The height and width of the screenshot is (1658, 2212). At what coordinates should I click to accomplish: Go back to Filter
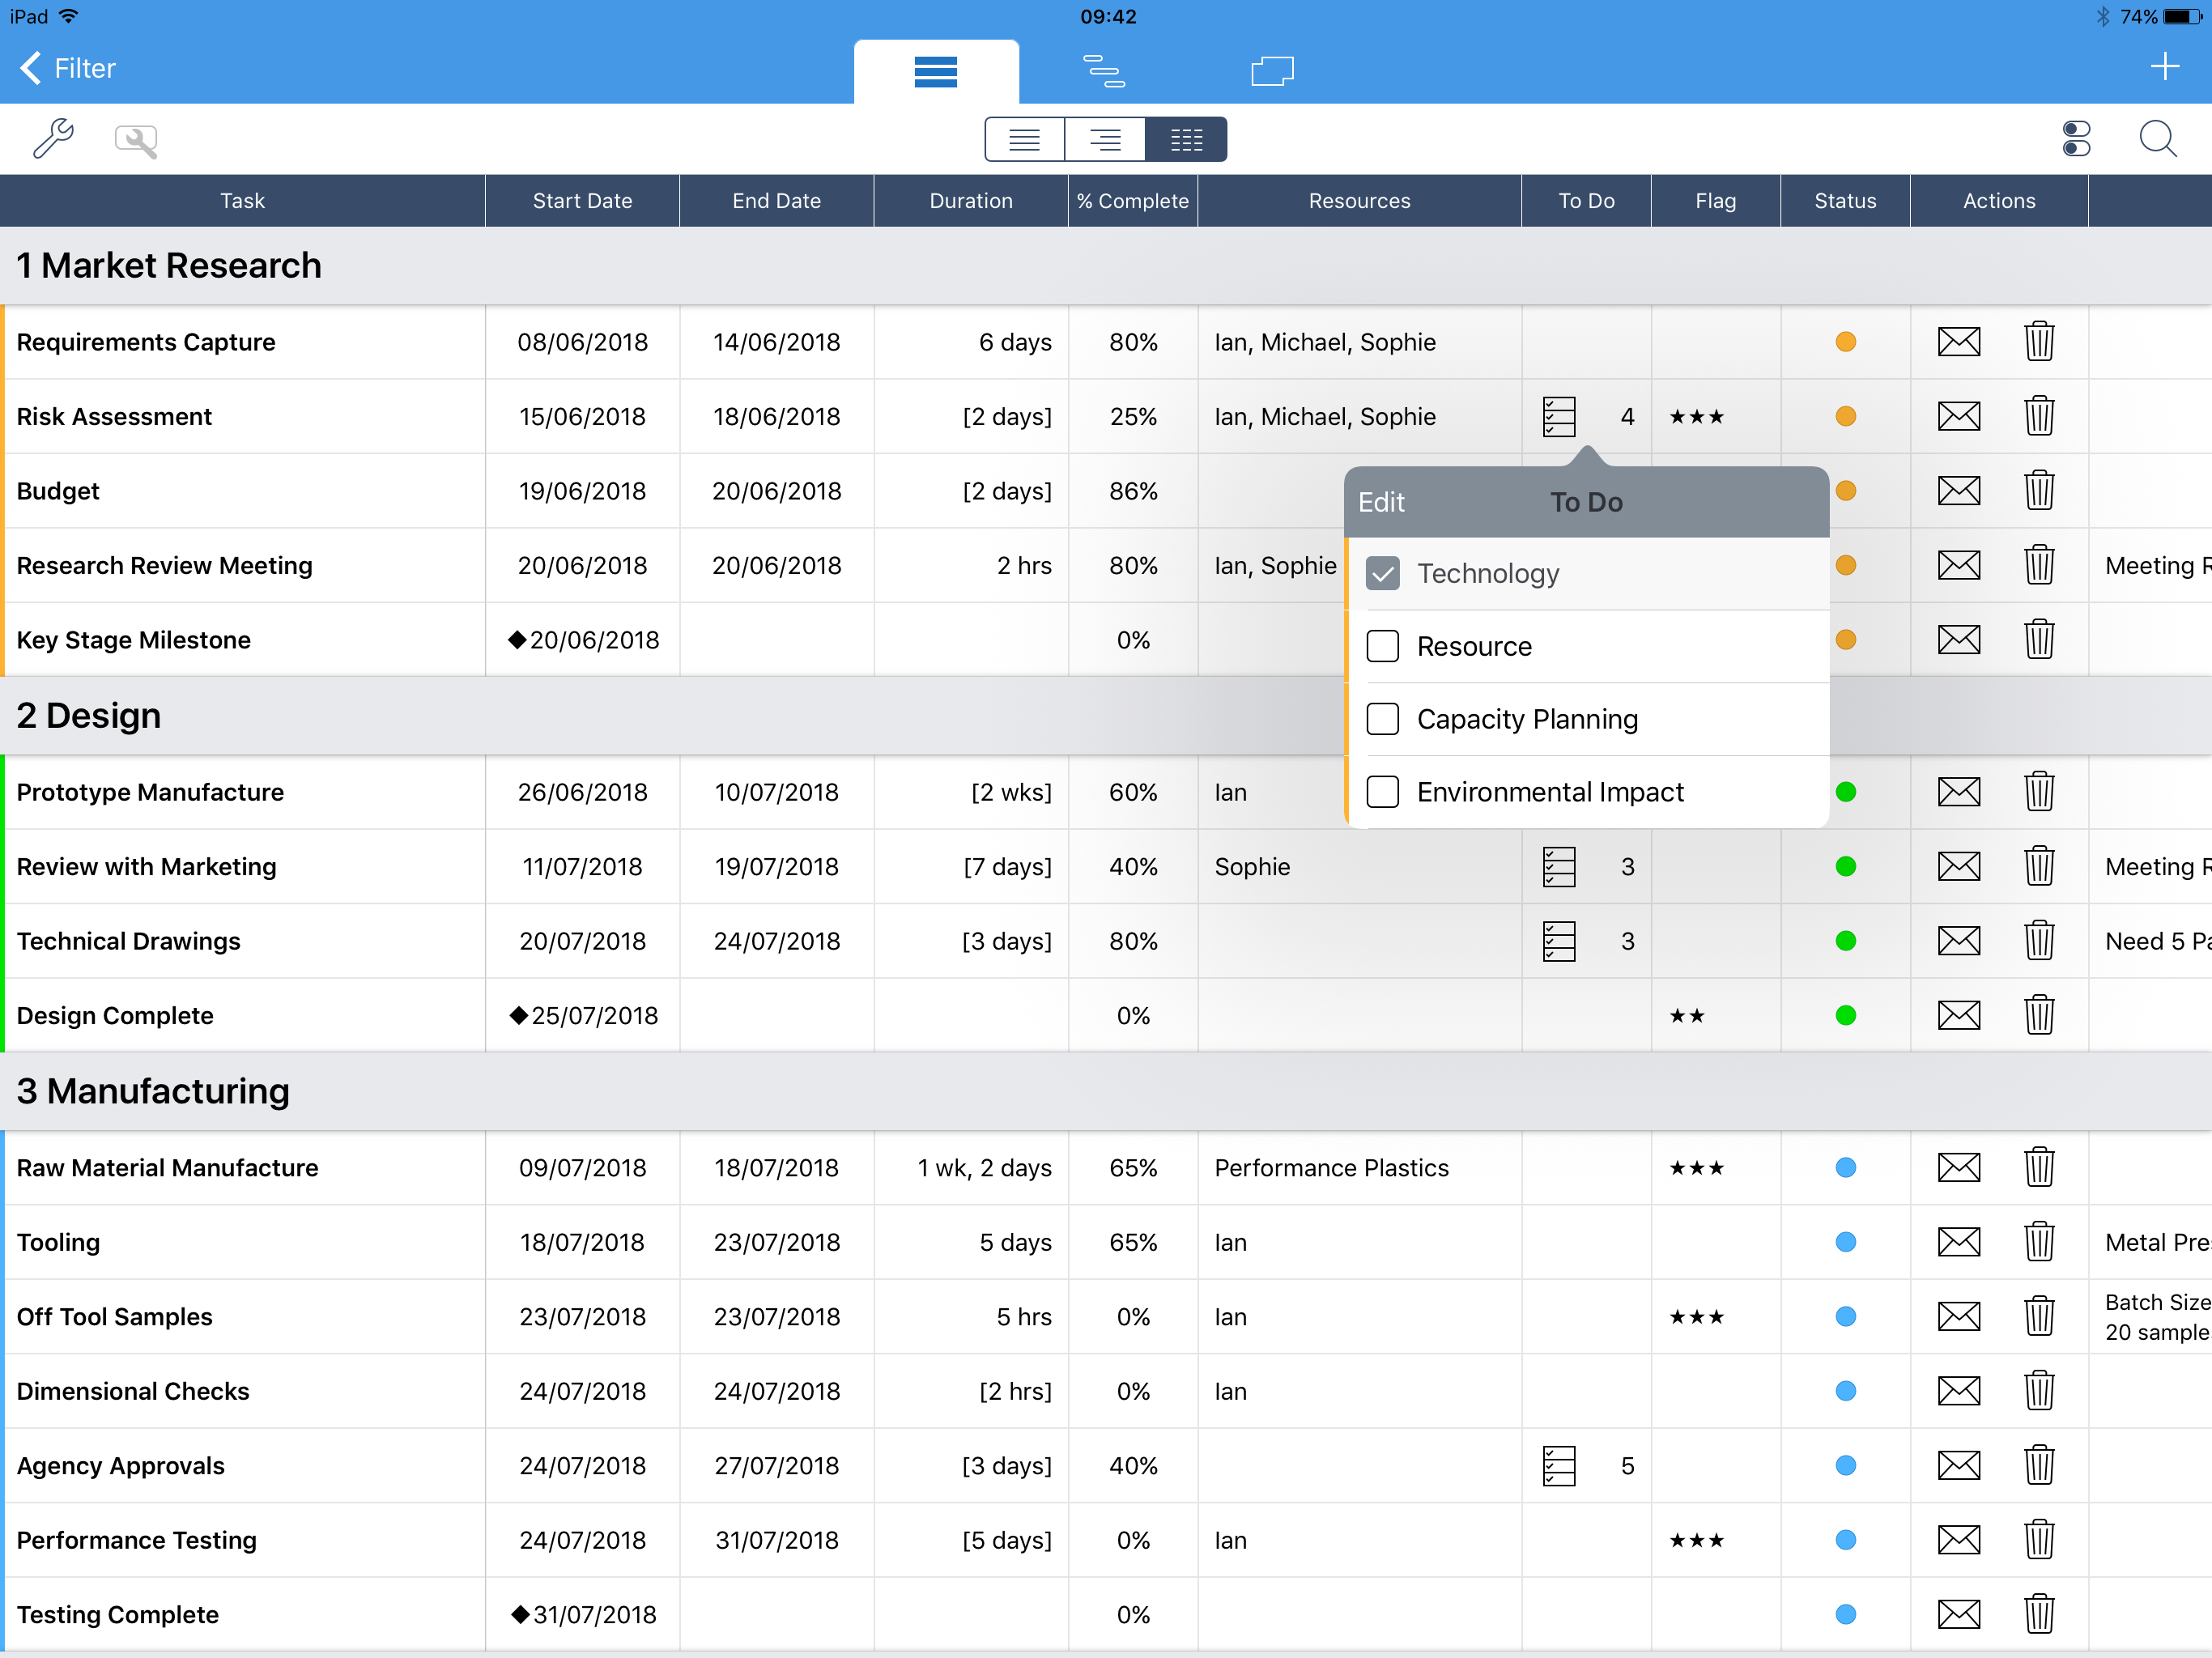point(68,68)
